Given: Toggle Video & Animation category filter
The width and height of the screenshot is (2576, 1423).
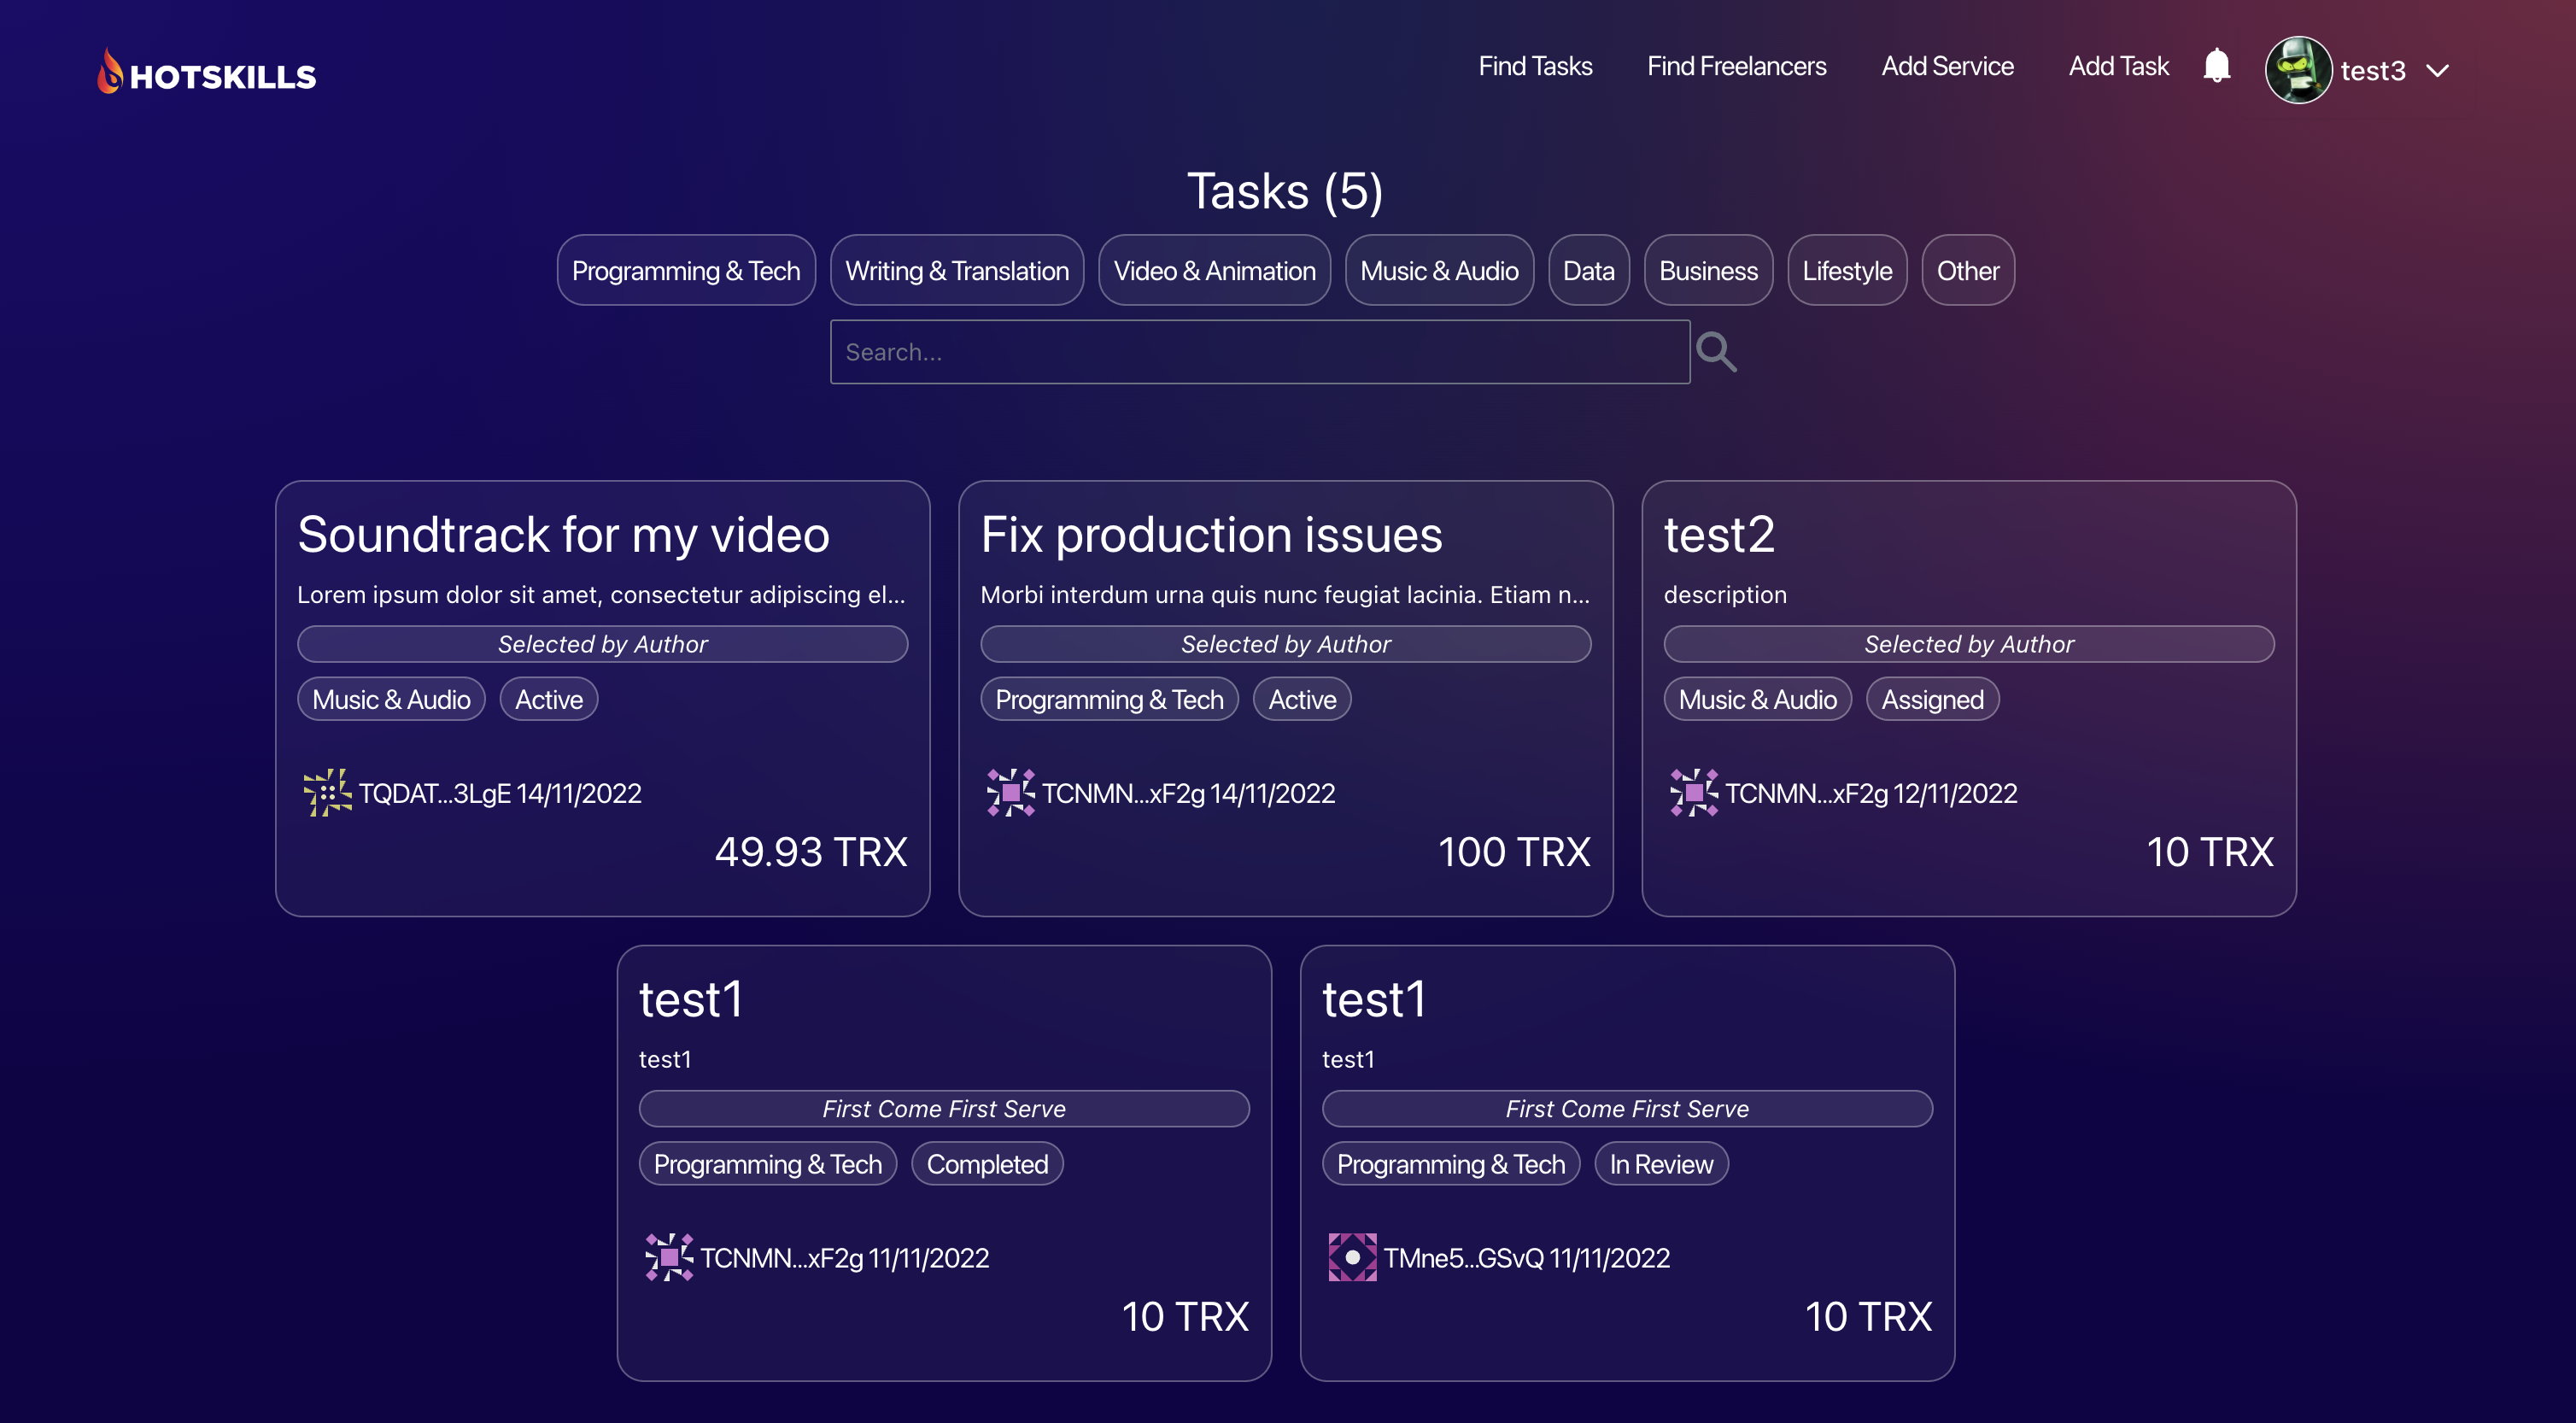Looking at the screenshot, I should 1214,271.
